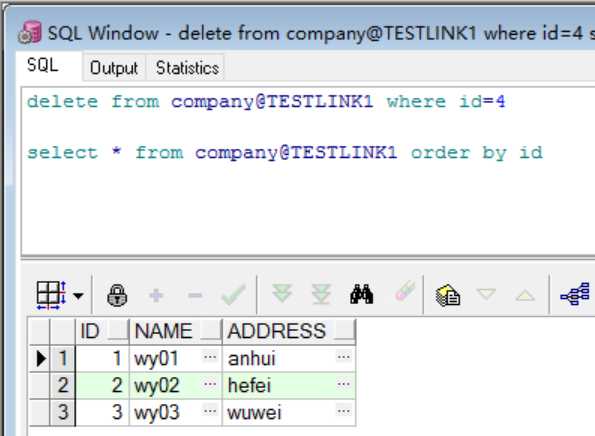Screen dimensions: 595x436
Task: Click the down triangle next record icon
Action: [486, 294]
